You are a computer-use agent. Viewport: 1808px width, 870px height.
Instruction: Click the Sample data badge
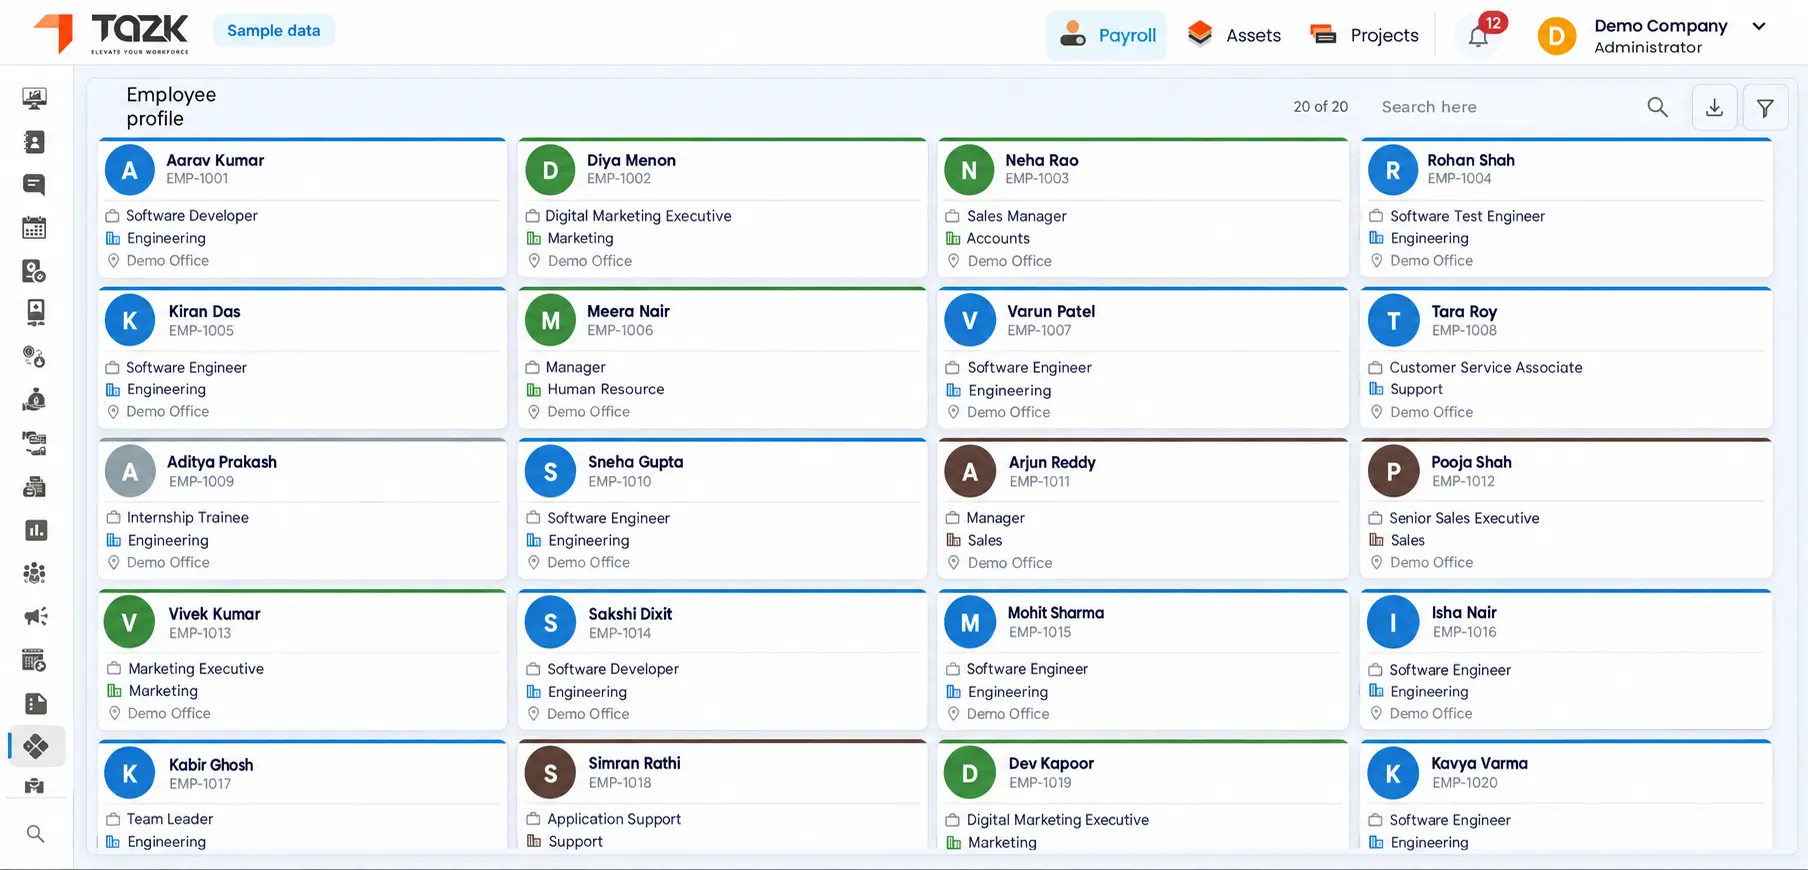(274, 31)
